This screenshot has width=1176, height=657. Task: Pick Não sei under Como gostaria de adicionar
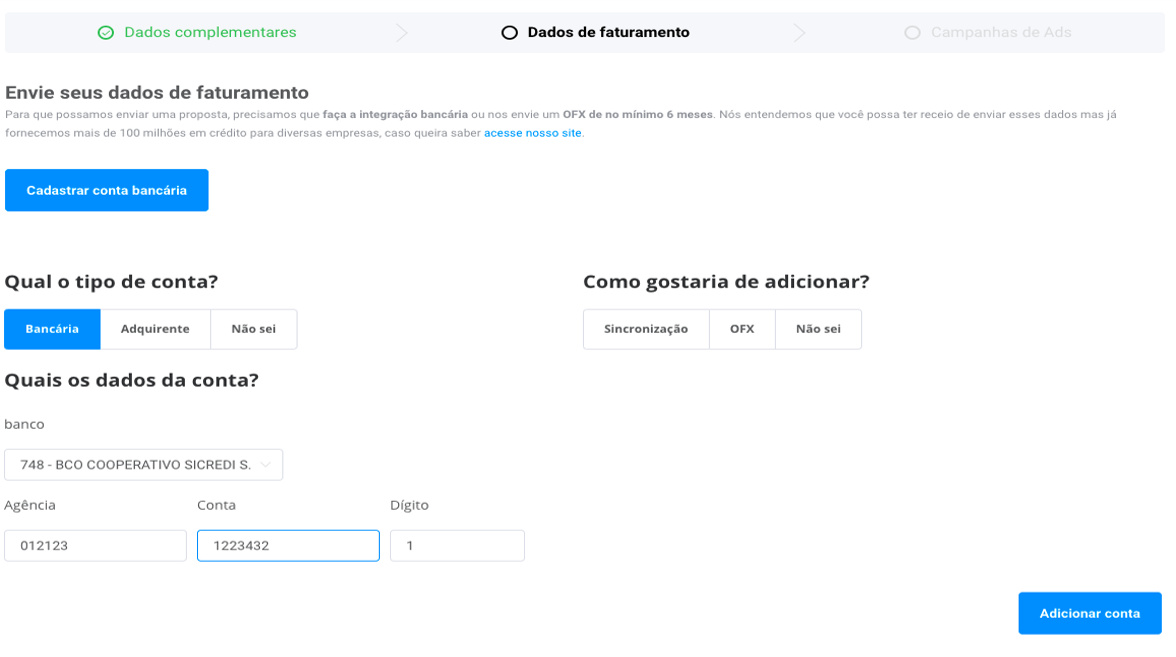(818, 329)
